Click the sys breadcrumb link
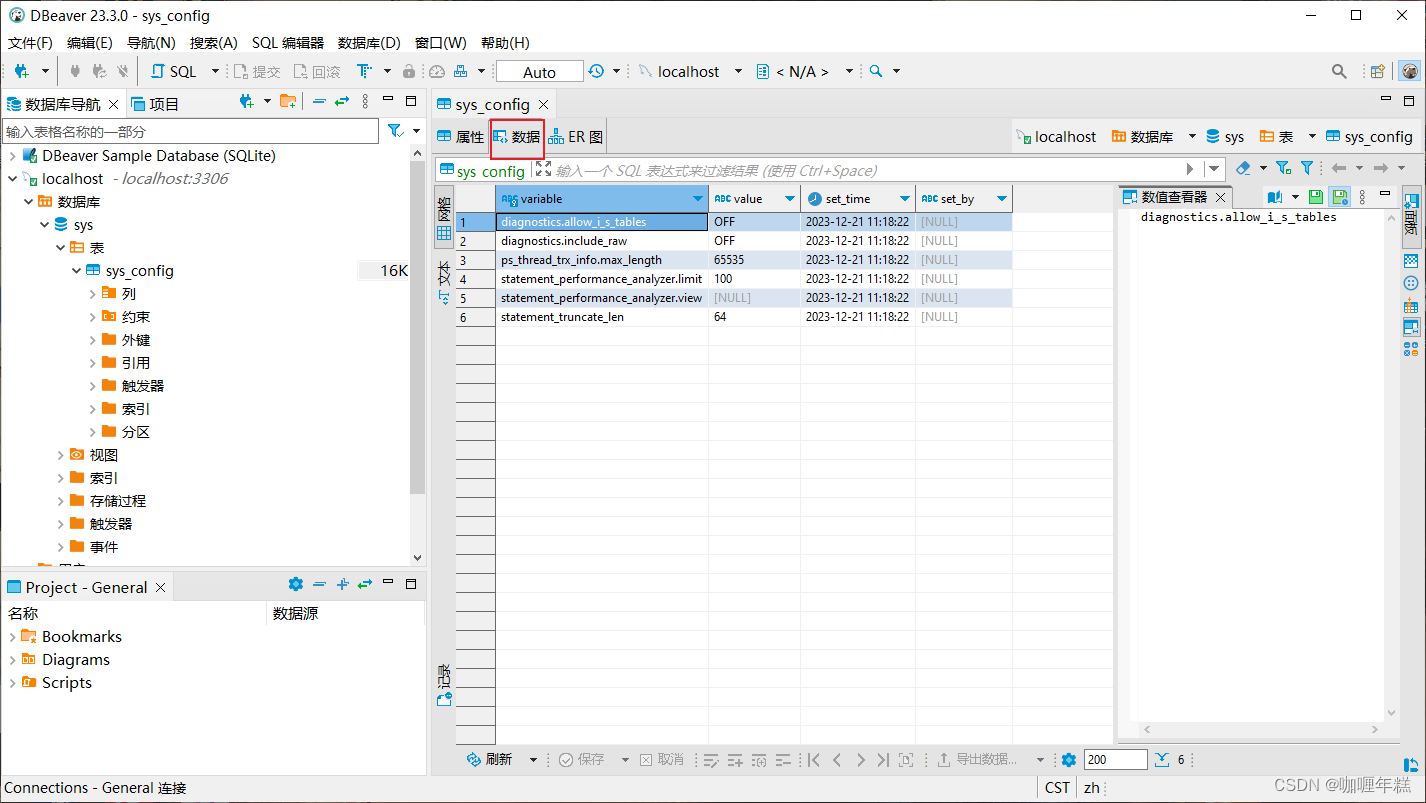 click(1225, 137)
